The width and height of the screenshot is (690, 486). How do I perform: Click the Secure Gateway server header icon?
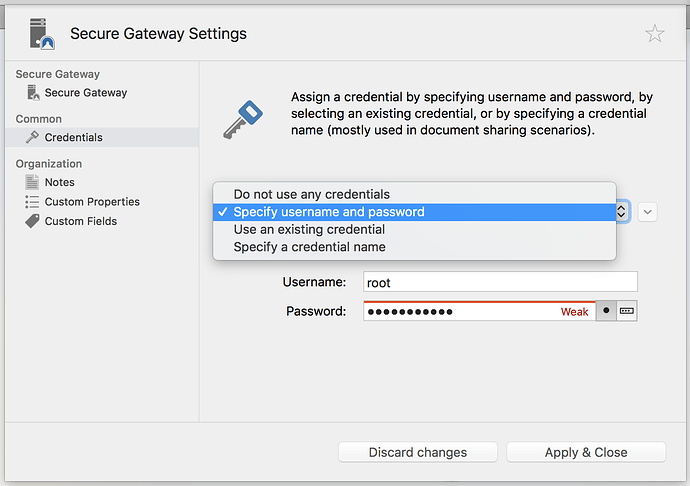[41, 34]
